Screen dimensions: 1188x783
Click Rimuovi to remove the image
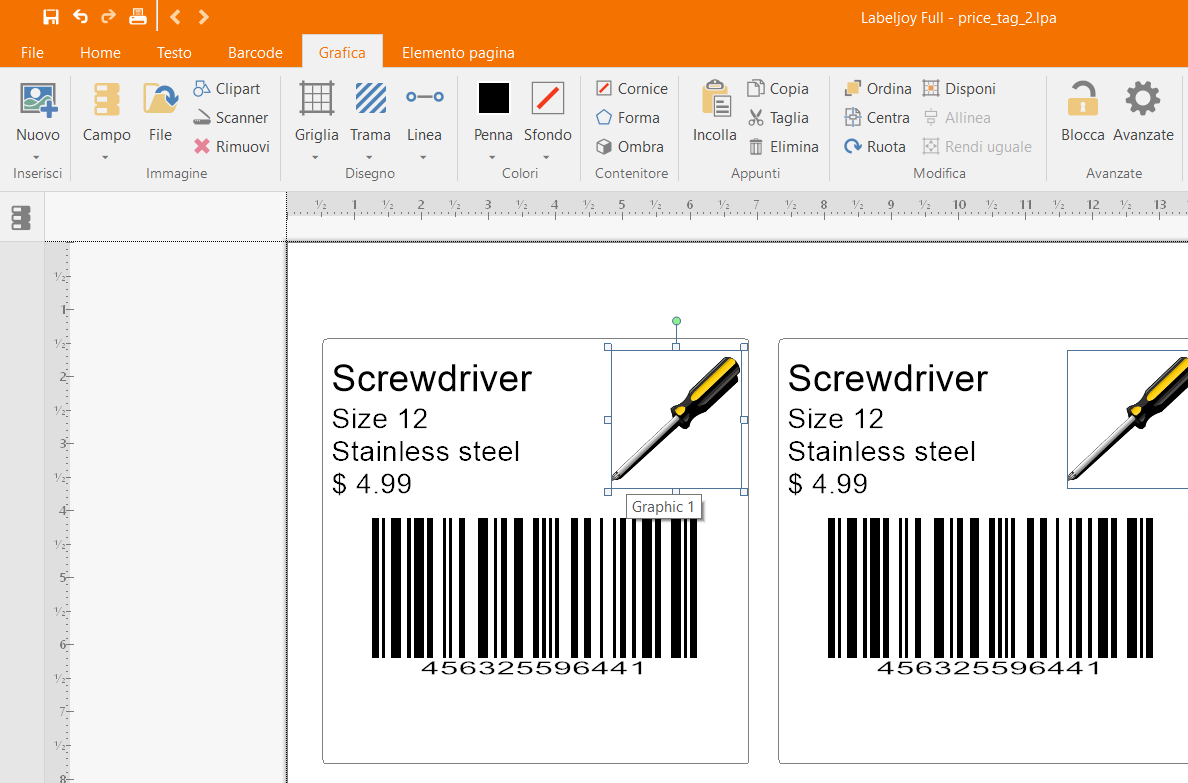(231, 146)
